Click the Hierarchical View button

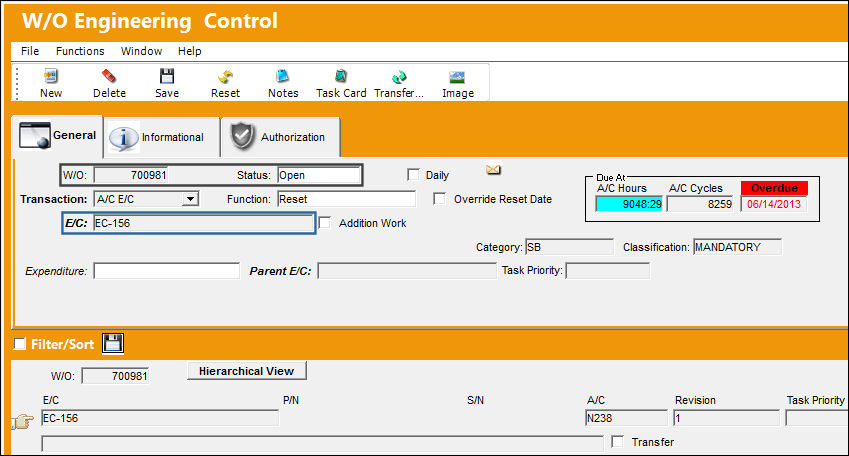pyautogui.click(x=246, y=371)
